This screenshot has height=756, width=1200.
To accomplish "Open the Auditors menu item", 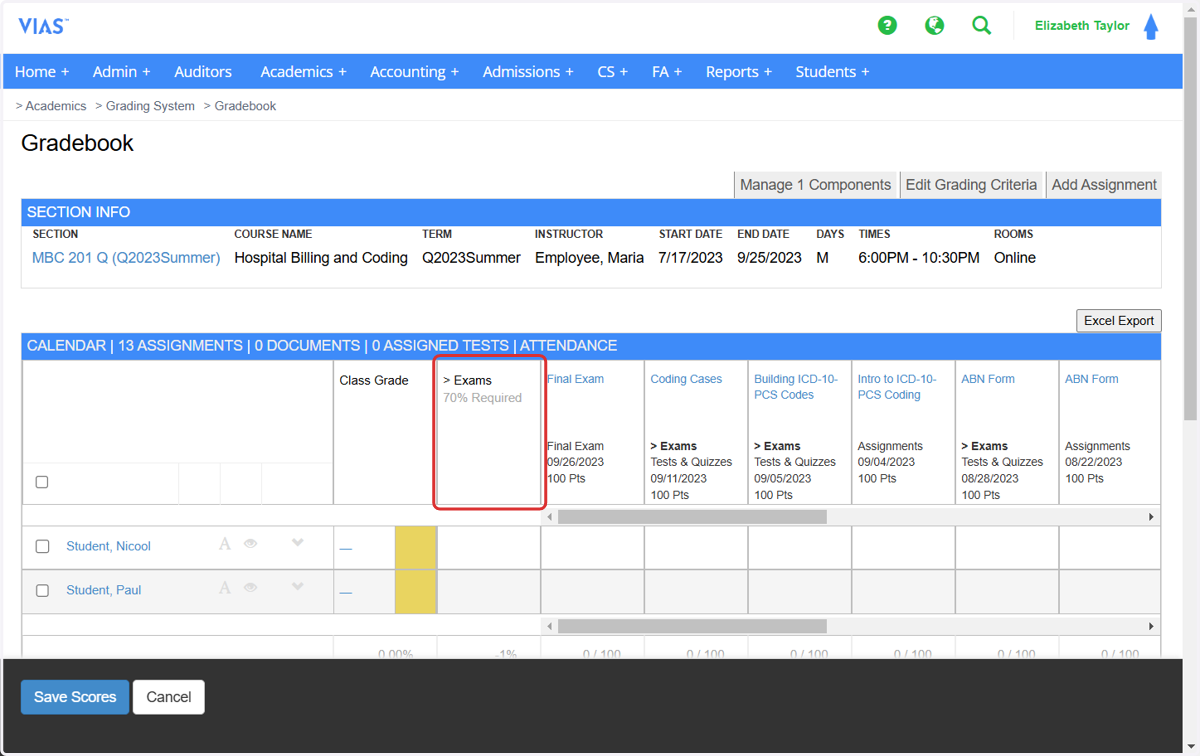I will point(203,72).
